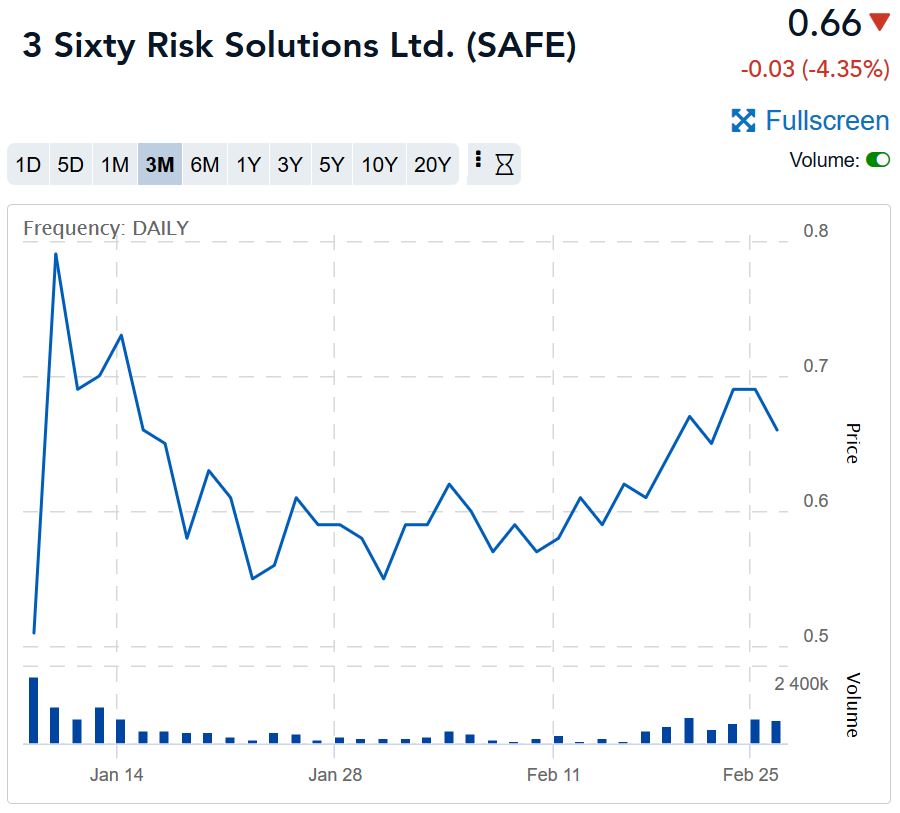Click the Jan 28 date axis label

coord(335,775)
